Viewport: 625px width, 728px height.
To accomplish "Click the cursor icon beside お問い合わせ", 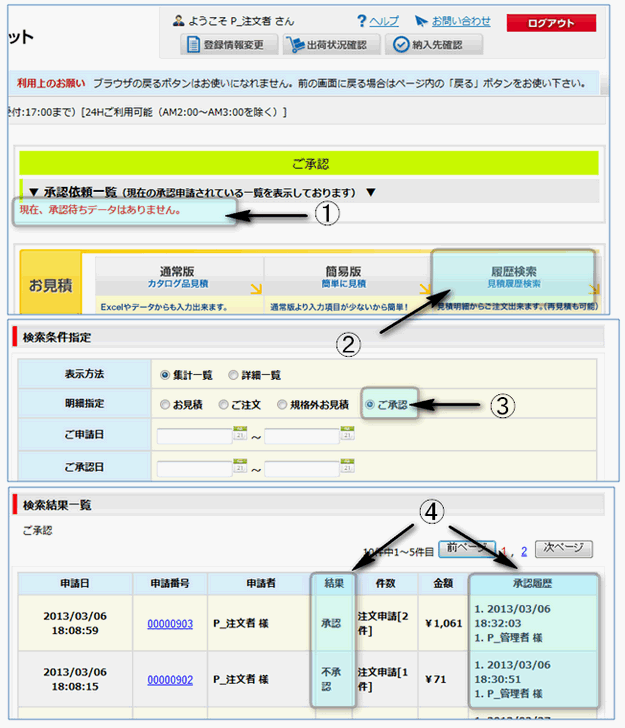I will 421,21.
